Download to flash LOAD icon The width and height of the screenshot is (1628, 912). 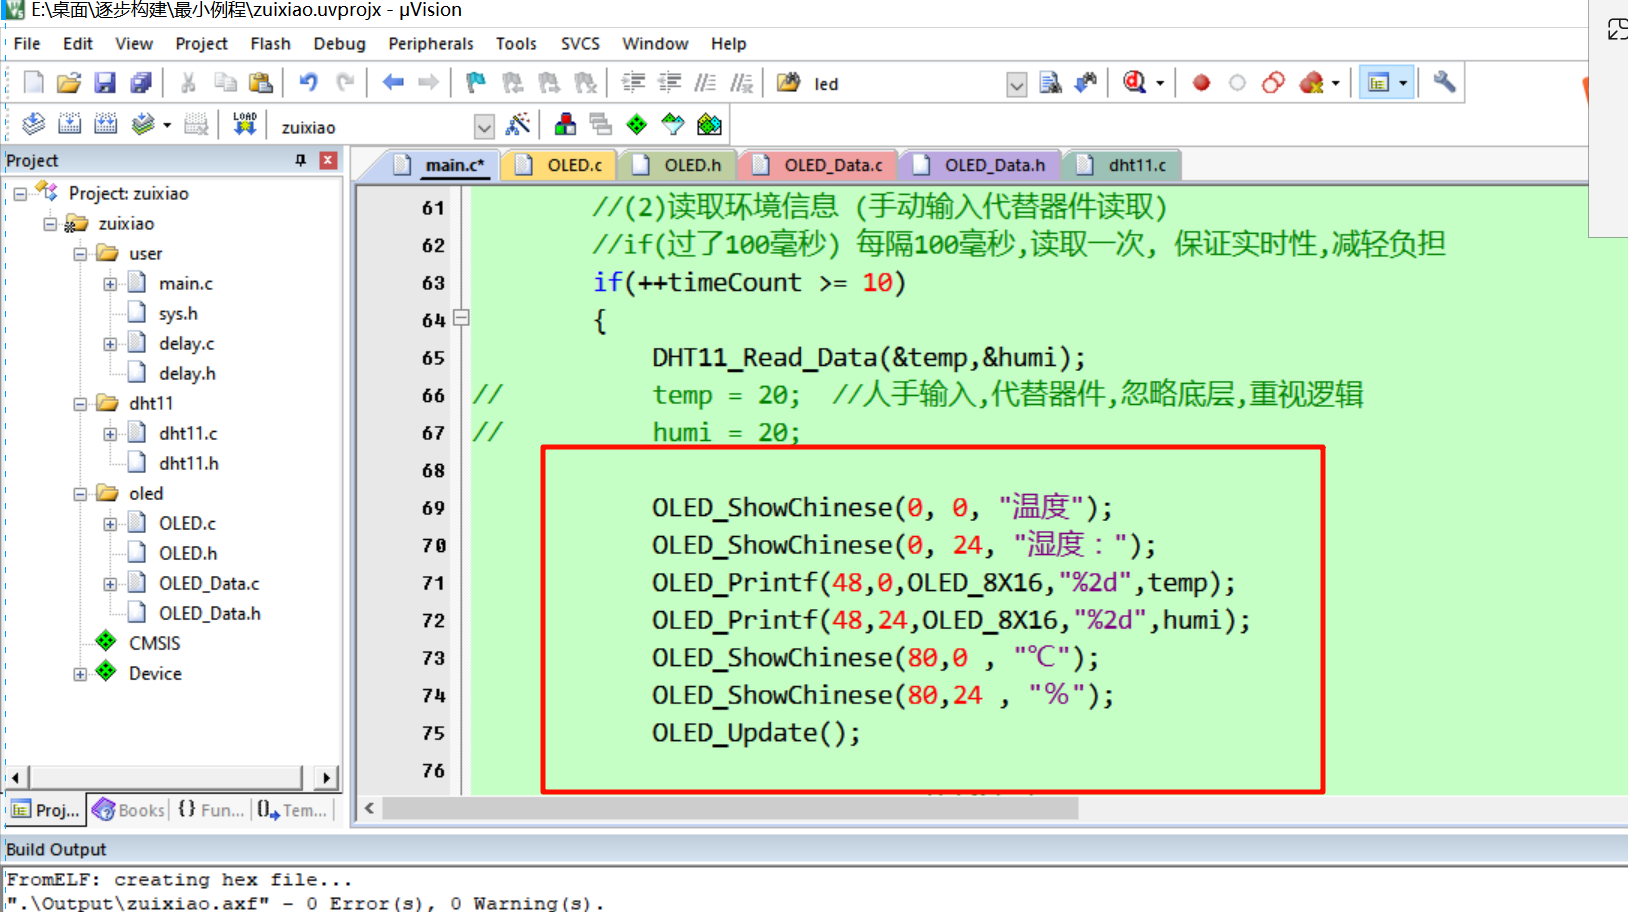245,124
